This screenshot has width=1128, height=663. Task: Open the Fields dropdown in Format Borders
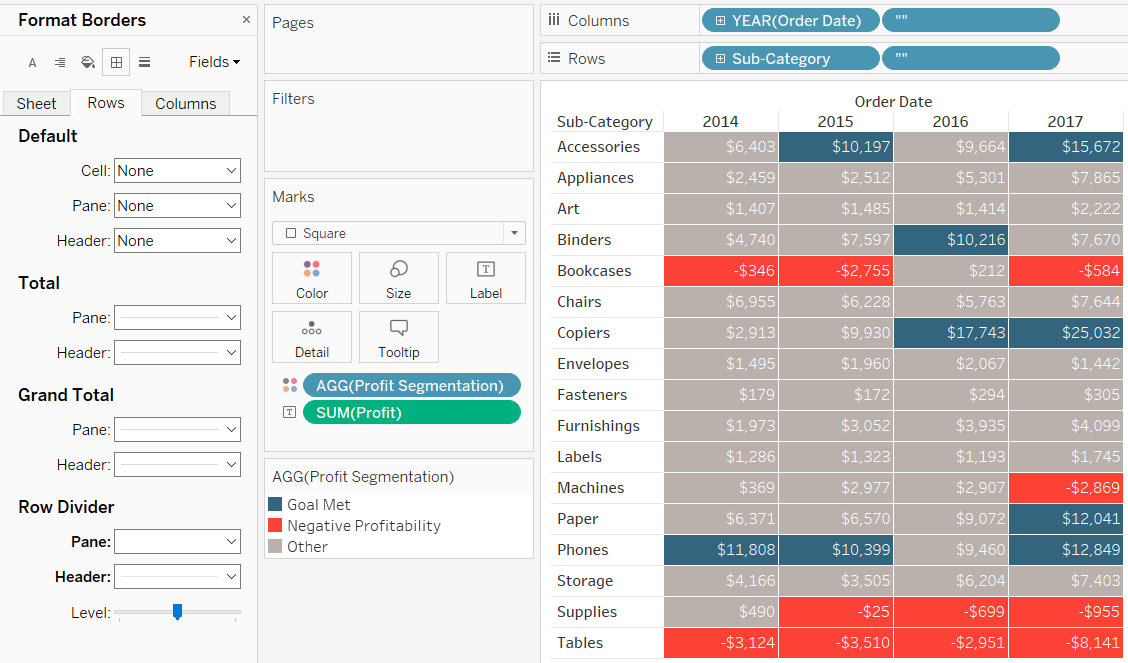(x=213, y=62)
